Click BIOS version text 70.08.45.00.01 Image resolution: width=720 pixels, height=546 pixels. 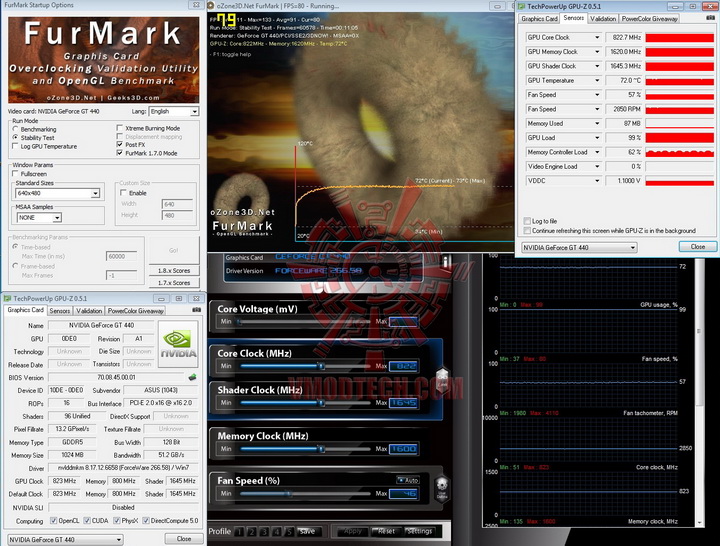tap(116, 377)
